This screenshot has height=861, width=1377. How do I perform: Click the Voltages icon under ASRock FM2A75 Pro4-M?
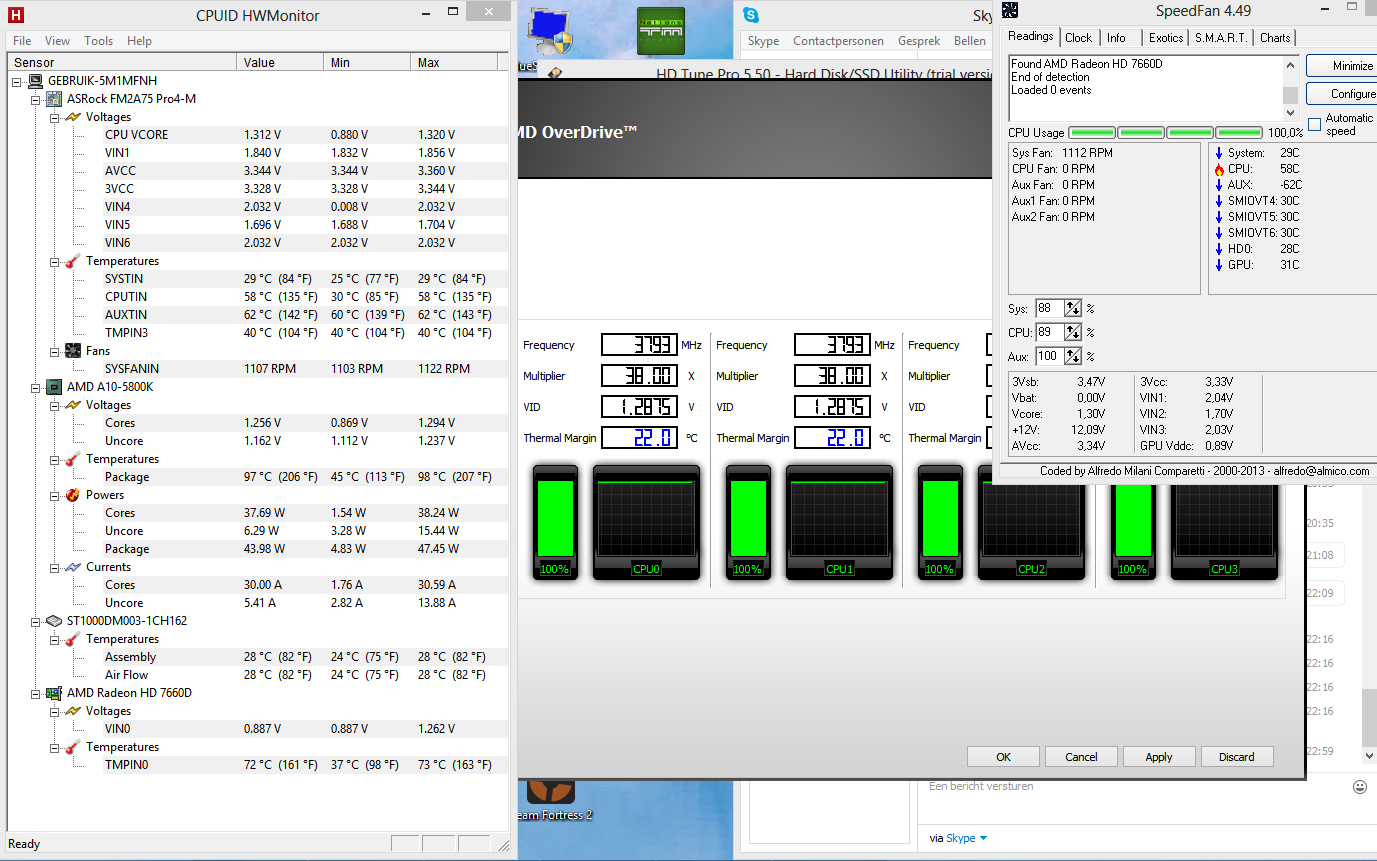point(73,117)
